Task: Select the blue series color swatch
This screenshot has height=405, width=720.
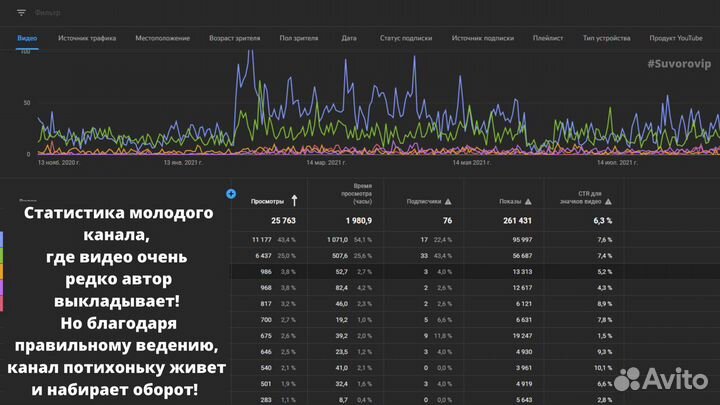Action: pos(1,240)
